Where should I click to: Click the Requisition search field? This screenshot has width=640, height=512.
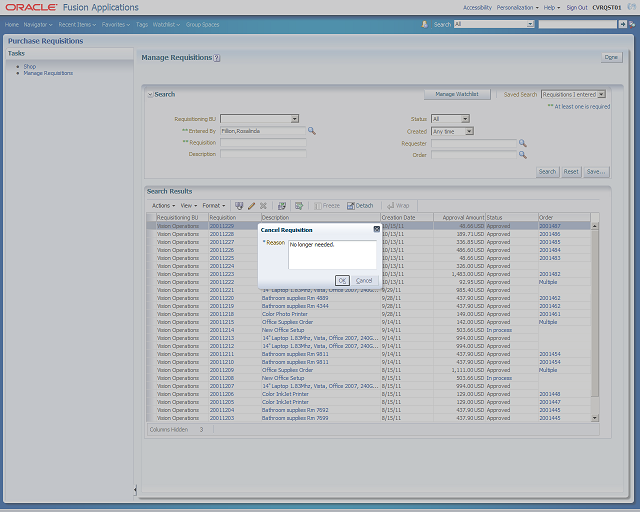tap(263, 142)
